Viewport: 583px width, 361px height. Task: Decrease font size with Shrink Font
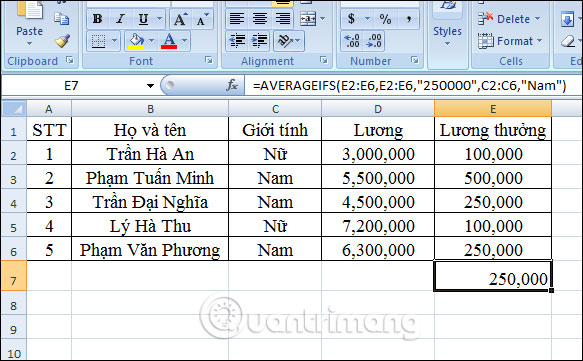[x=202, y=19]
